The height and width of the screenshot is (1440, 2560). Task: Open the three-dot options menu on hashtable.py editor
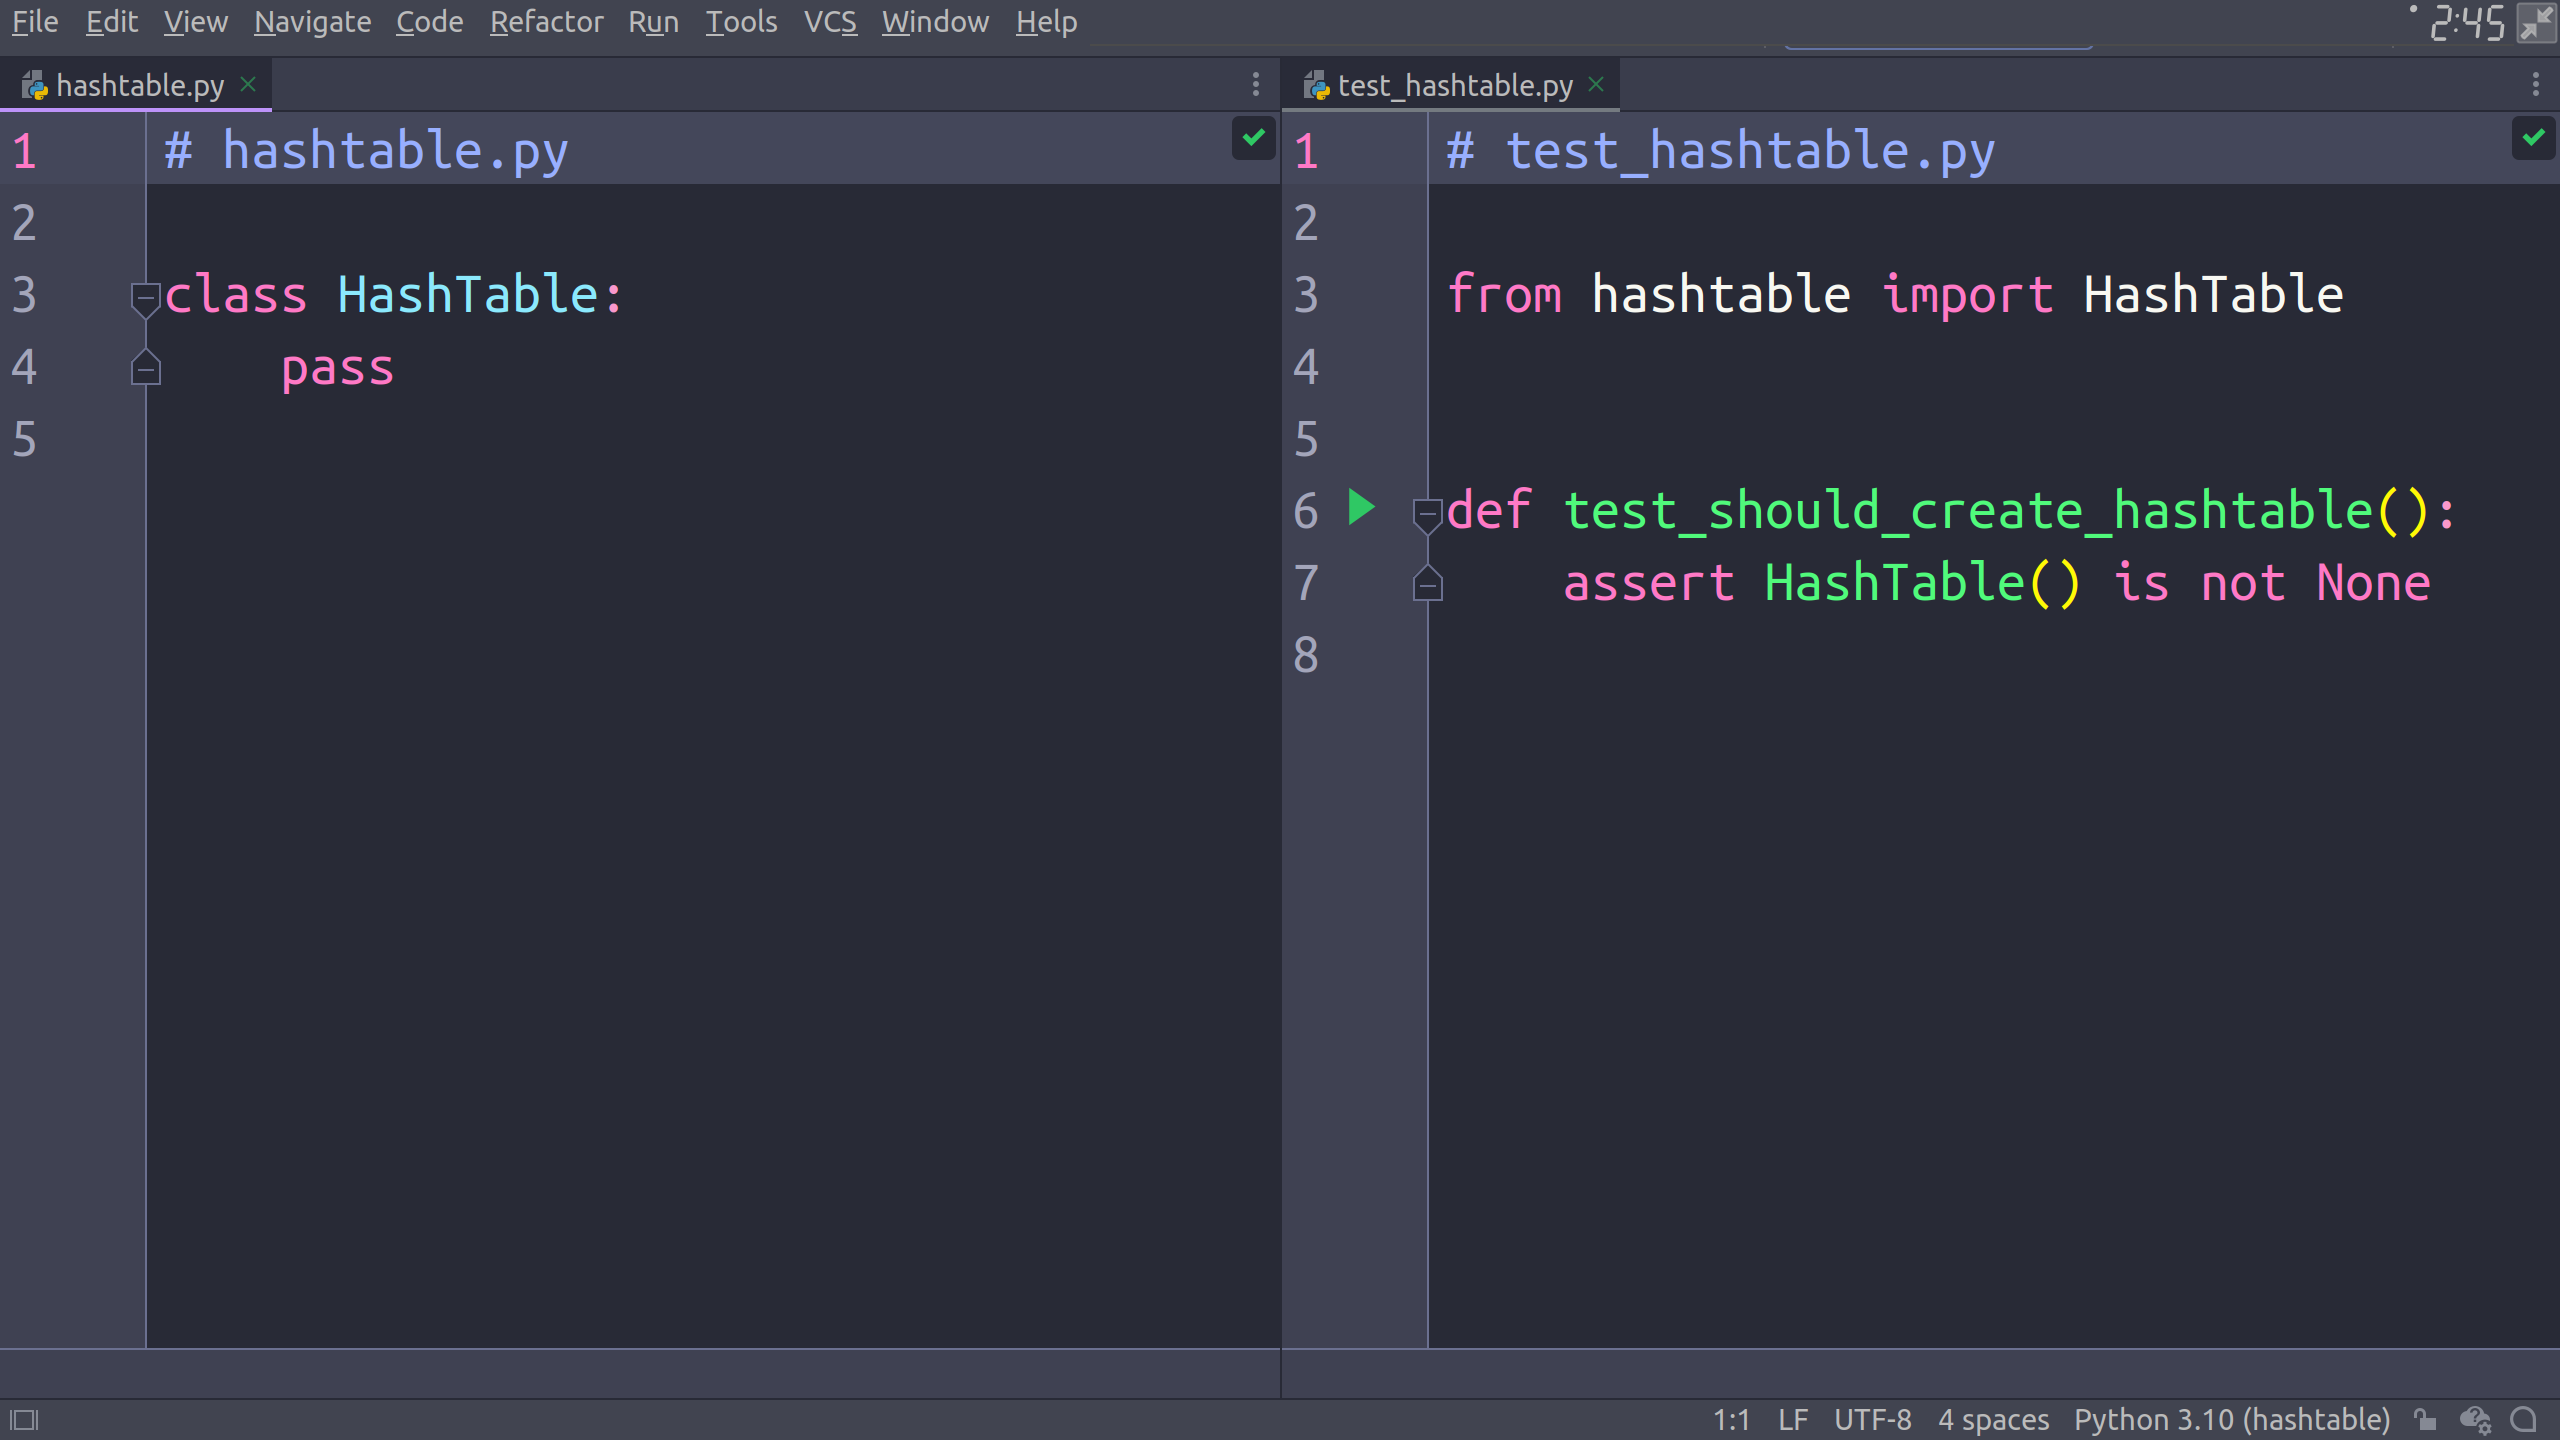click(x=1257, y=84)
